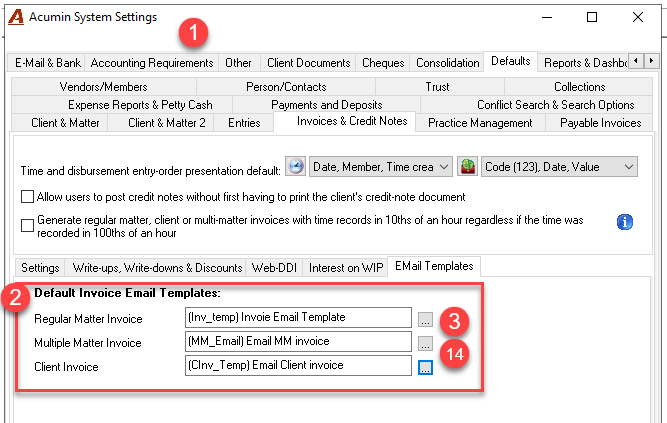Click the Multiple Matter Invoice label
This screenshot has height=423, width=667.
click(x=88, y=343)
